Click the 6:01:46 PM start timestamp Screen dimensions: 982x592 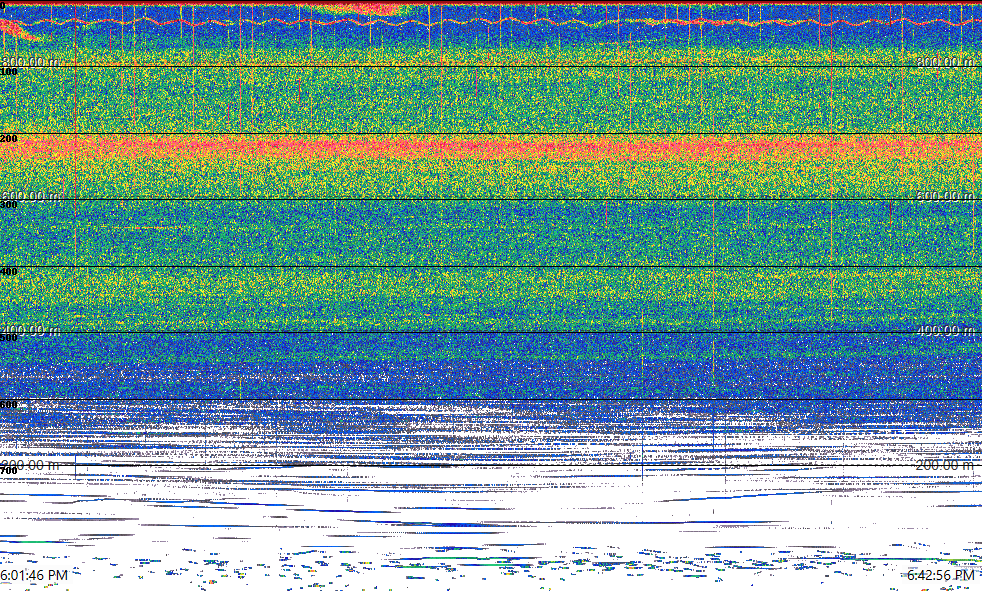pos(34,575)
